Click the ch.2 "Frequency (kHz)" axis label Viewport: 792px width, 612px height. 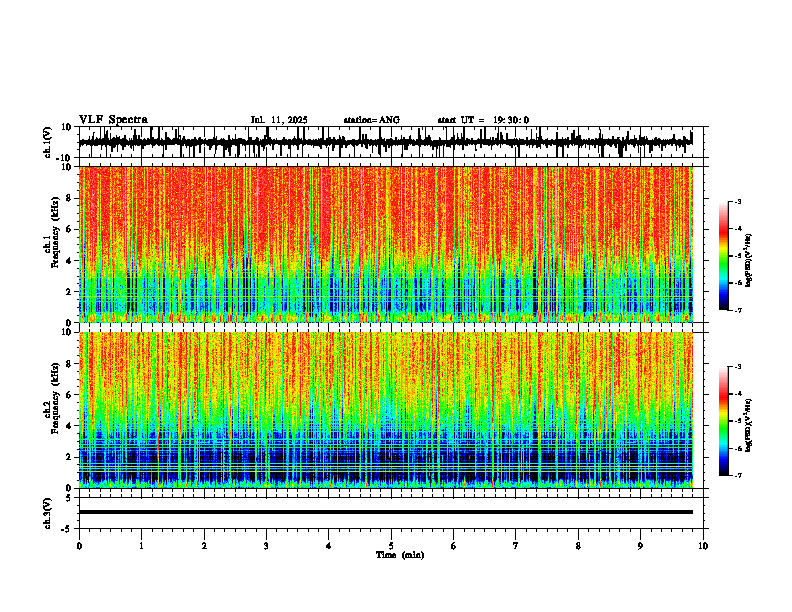pos(55,398)
